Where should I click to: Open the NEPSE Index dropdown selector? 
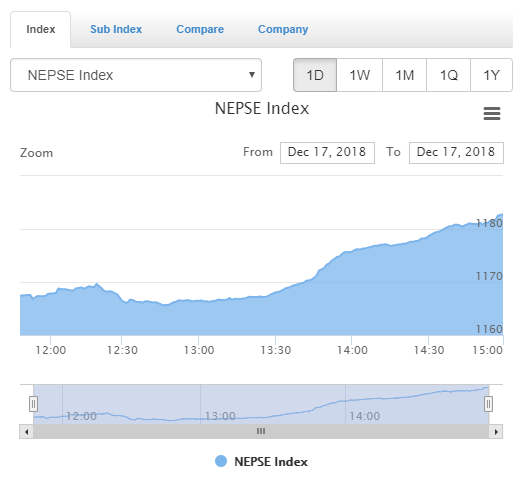(136, 75)
